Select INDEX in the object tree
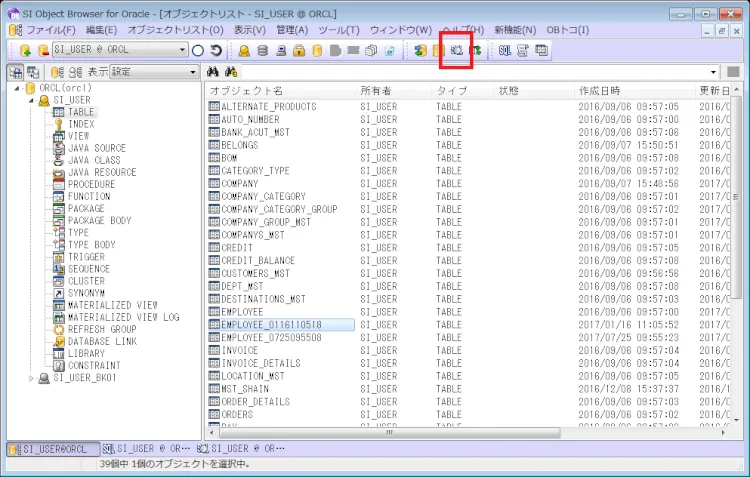This screenshot has width=750, height=477. tap(81, 124)
